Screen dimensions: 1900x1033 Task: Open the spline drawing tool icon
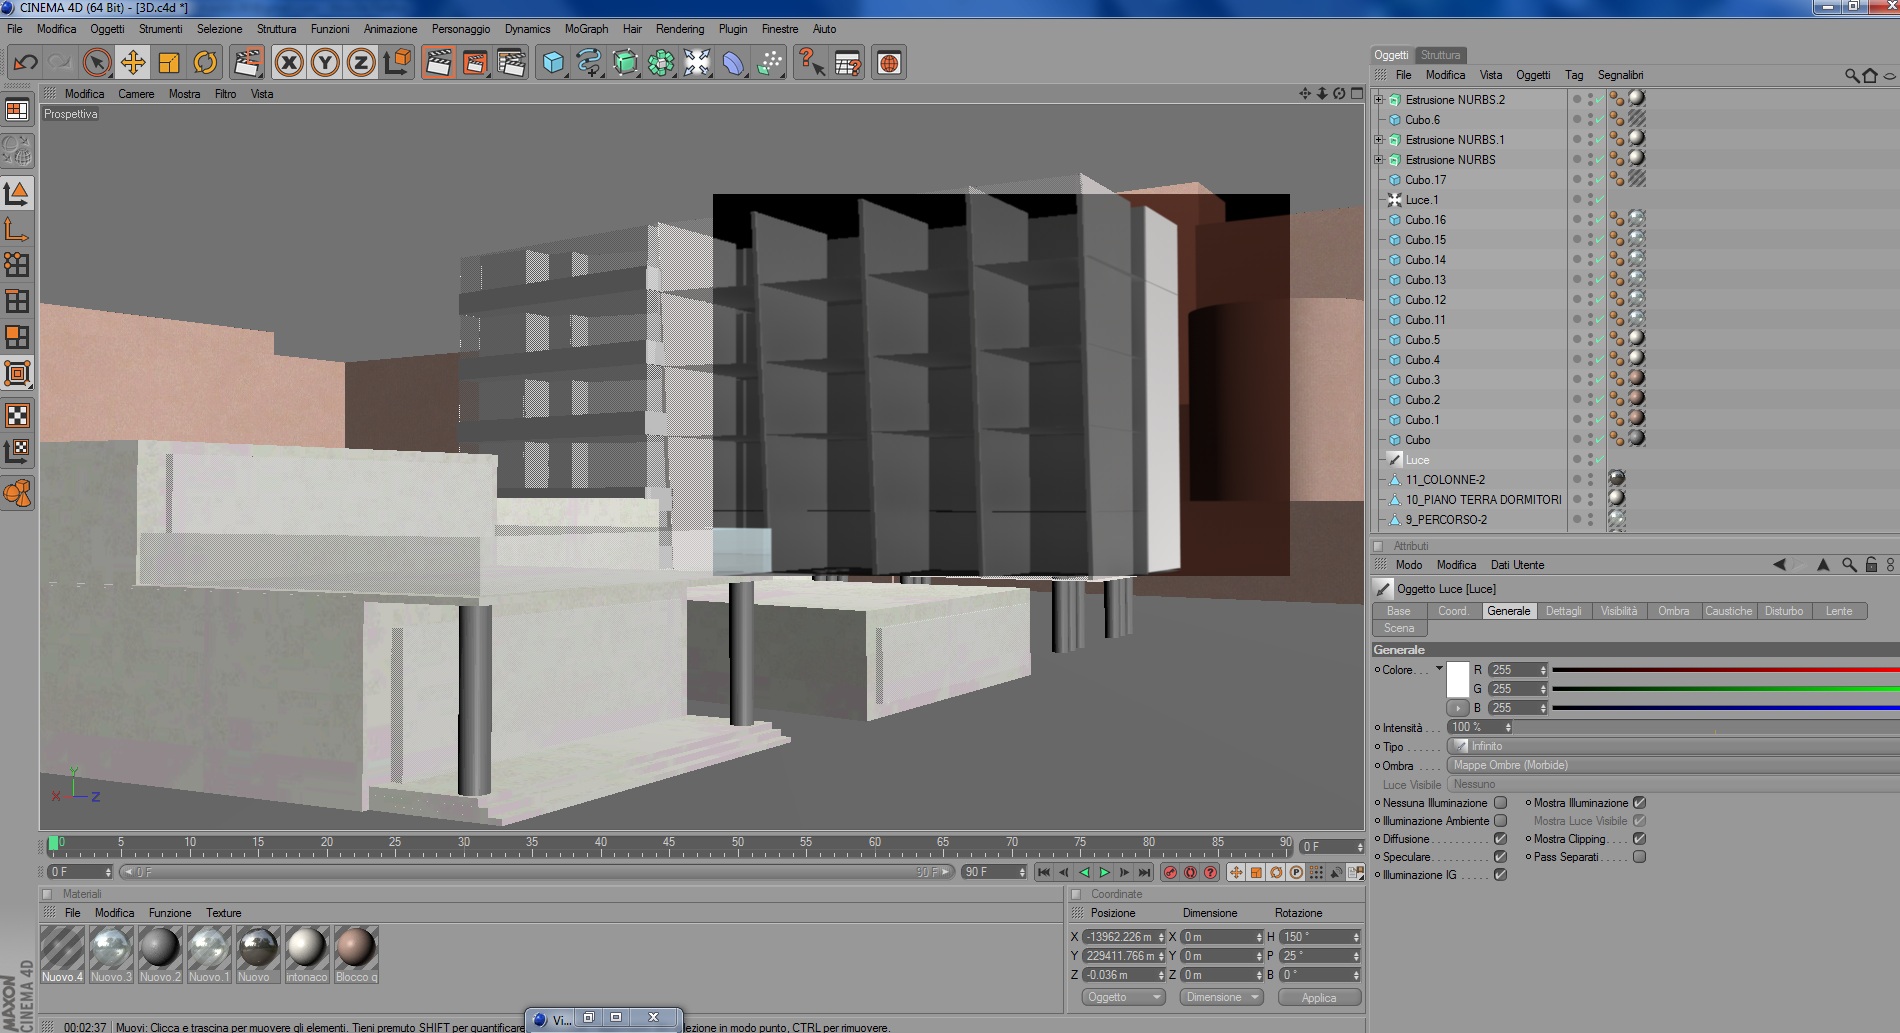589,63
